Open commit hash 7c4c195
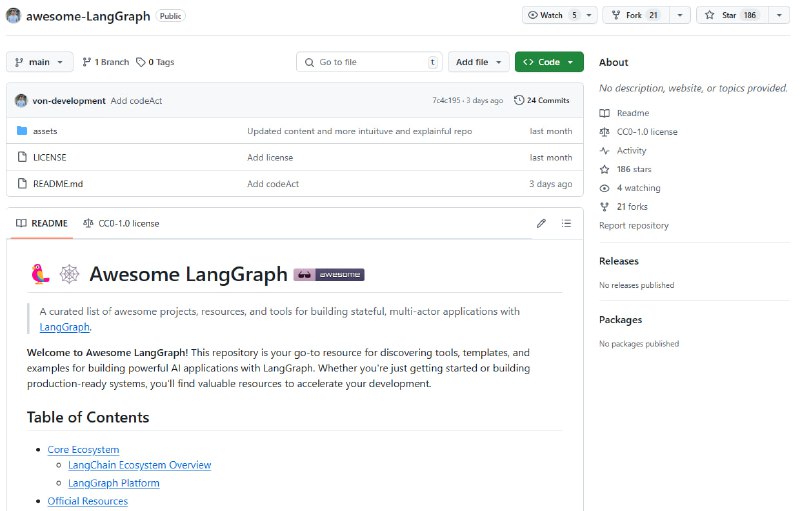The width and height of the screenshot is (800, 511). point(446,100)
